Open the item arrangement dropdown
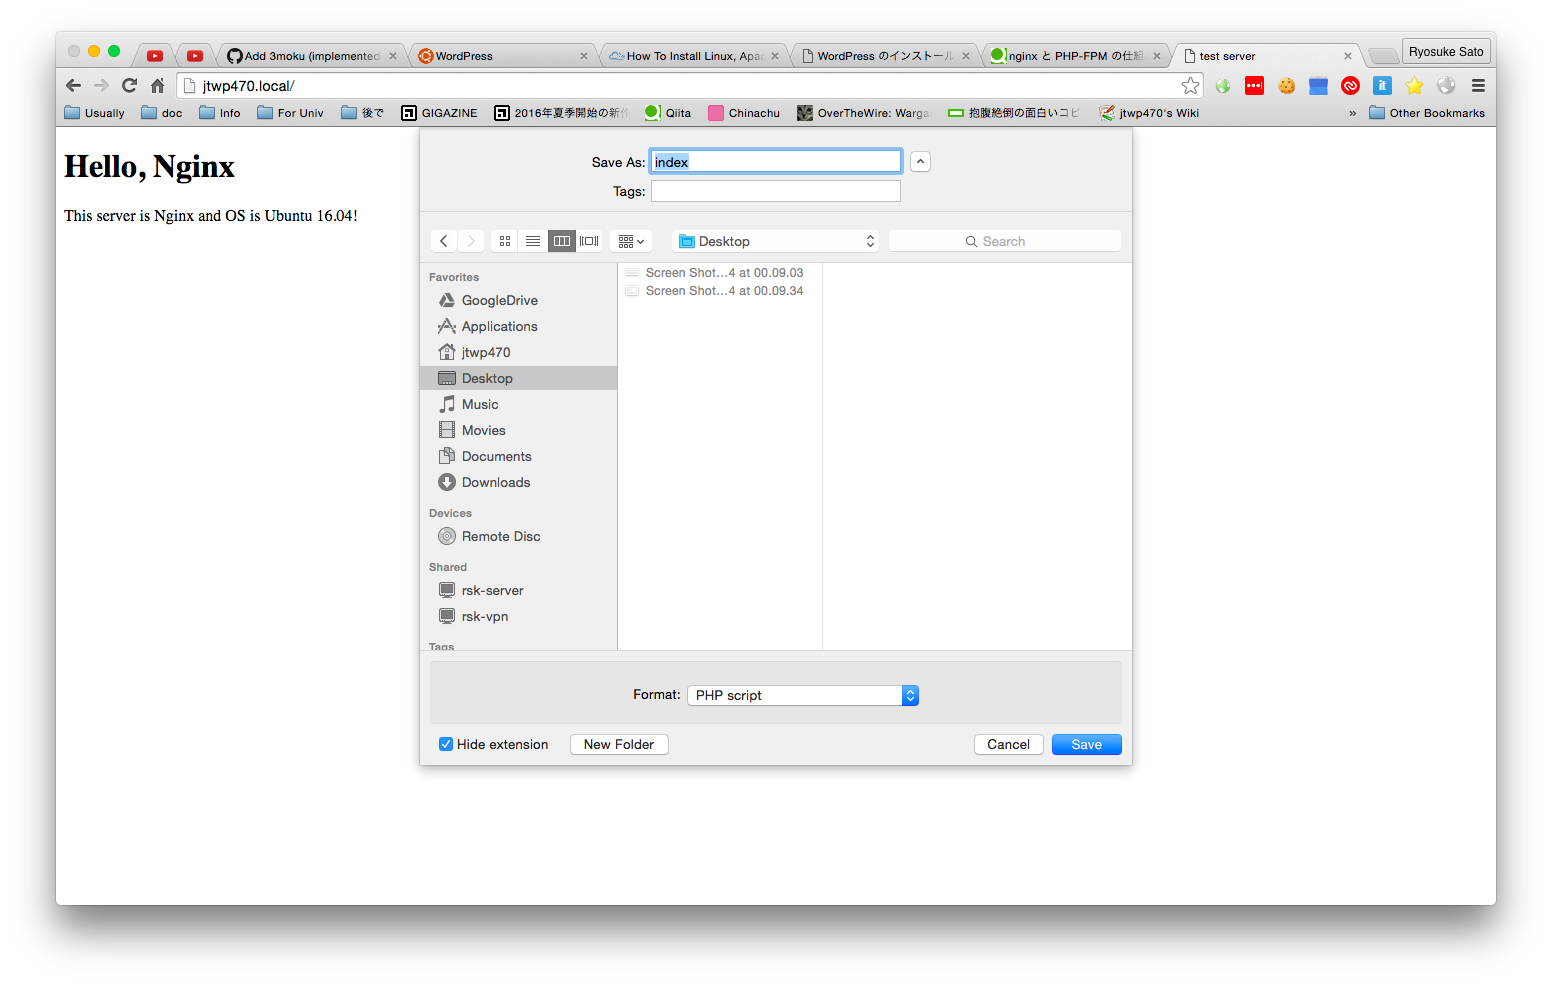This screenshot has height=985, width=1552. tap(631, 241)
